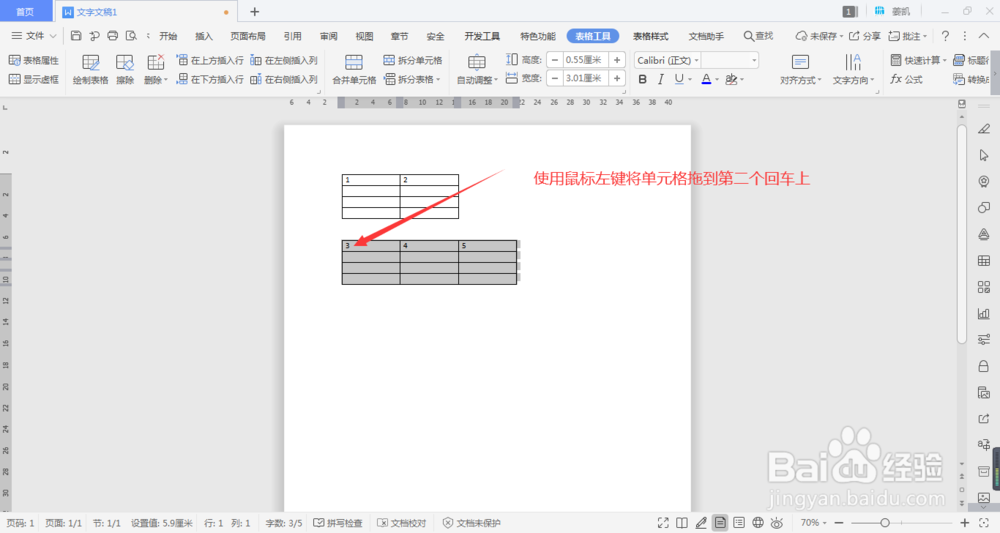The image size is (1000, 533).
Task: Click the 查找 search button
Action: 758,36
